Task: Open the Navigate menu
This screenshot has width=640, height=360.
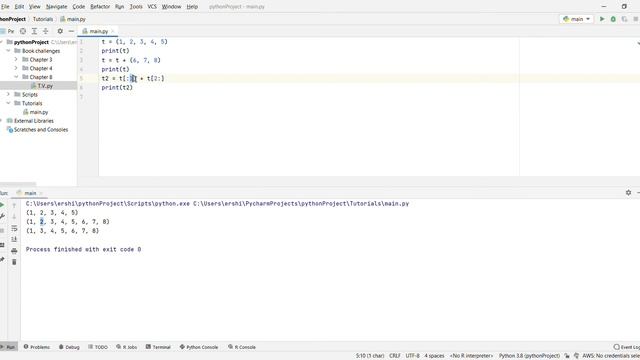Action: click(x=56, y=7)
